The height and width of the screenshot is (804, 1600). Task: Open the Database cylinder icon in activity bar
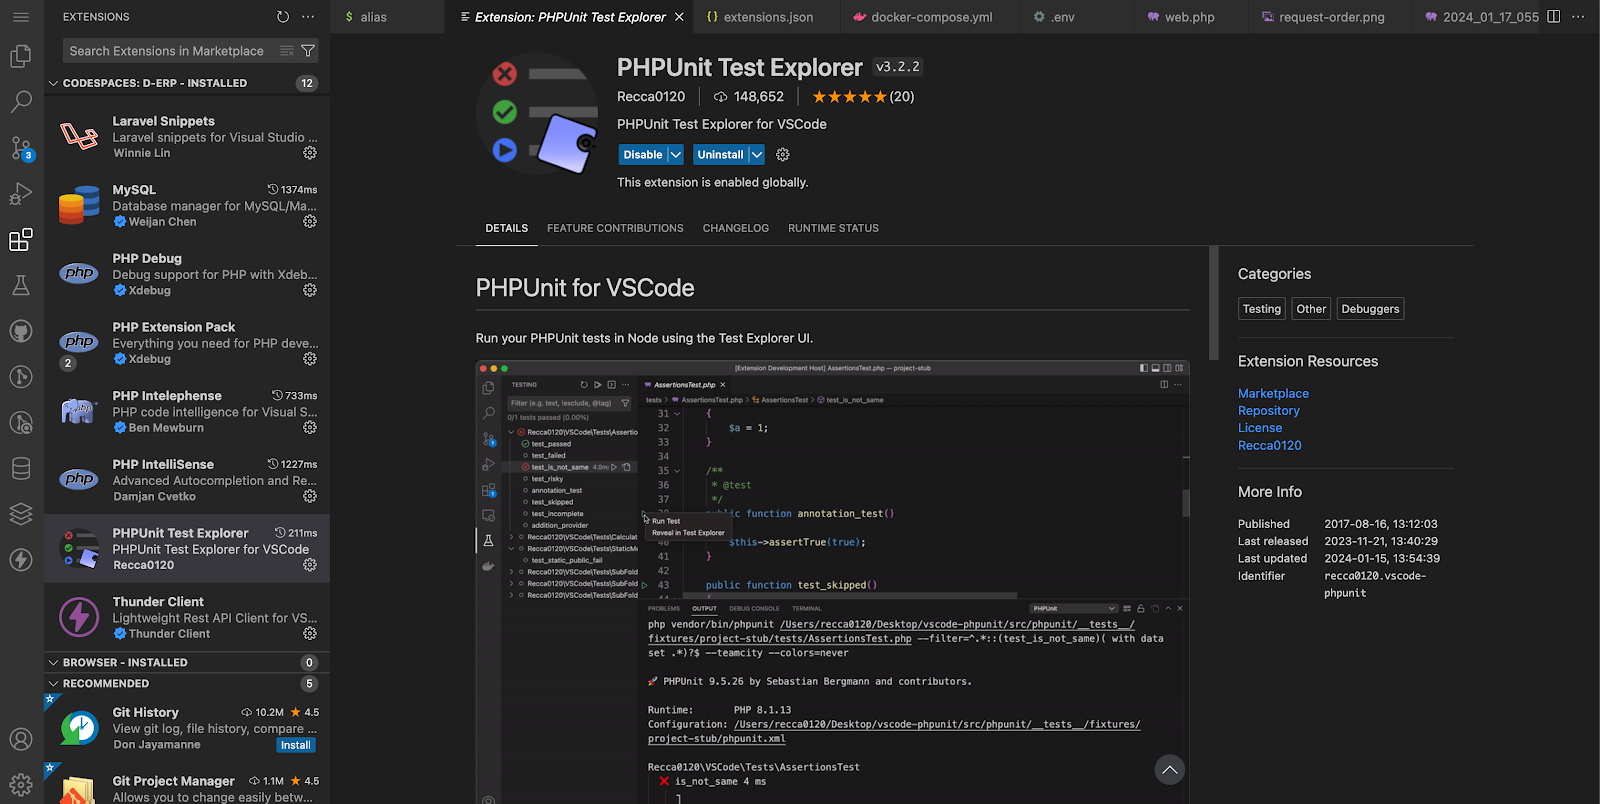(x=21, y=468)
